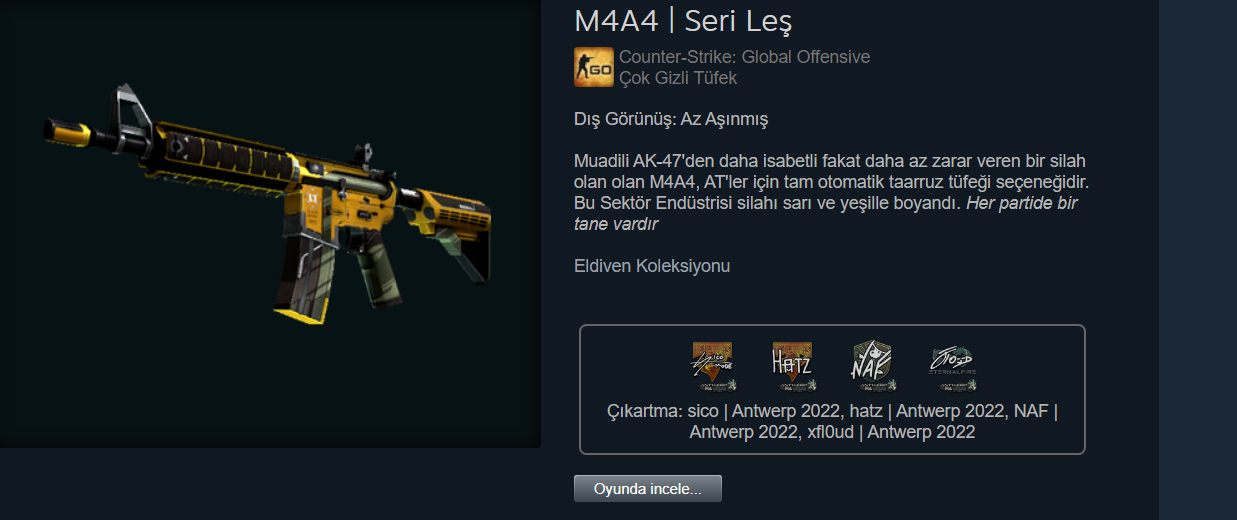Click the 'M4A4 | Seri Leş' item title
The width and height of the screenshot is (1237, 520).
point(684,19)
